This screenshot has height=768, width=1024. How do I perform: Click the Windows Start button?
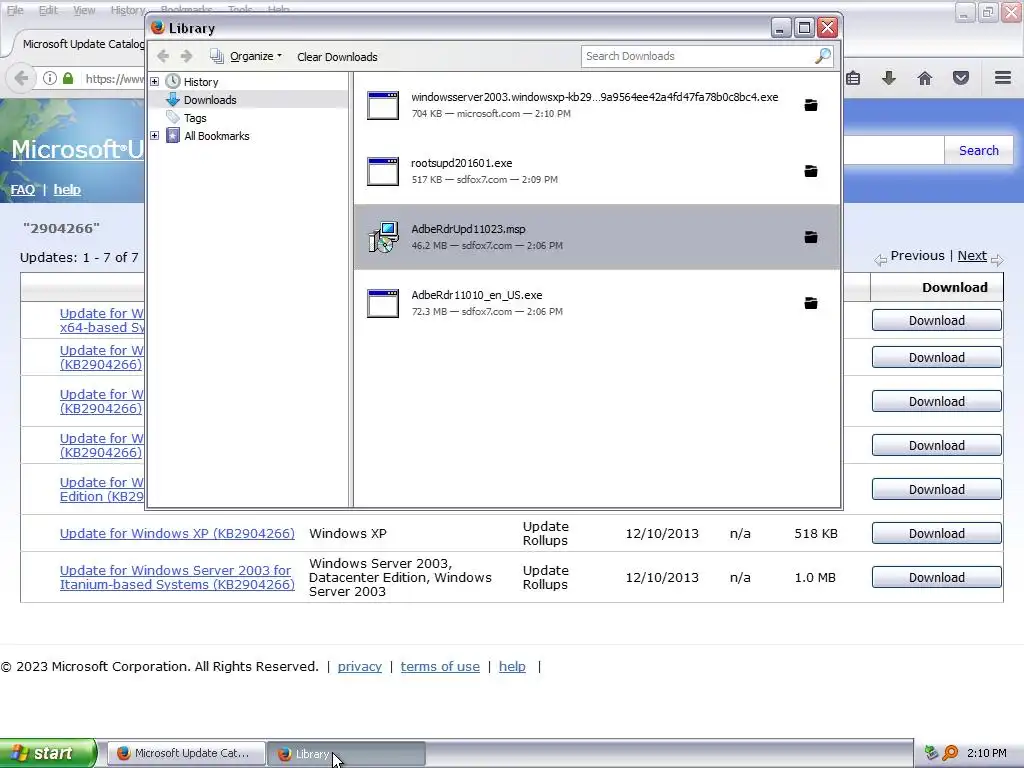pos(48,753)
